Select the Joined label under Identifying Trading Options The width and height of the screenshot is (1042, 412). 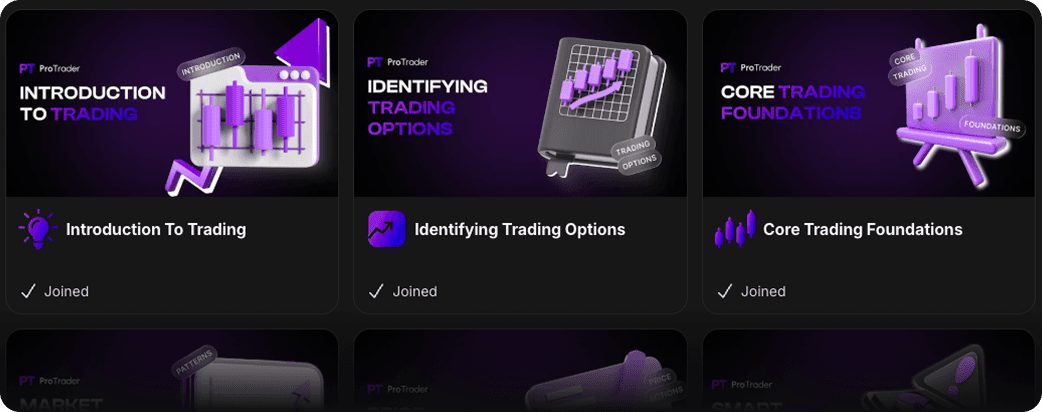(415, 291)
